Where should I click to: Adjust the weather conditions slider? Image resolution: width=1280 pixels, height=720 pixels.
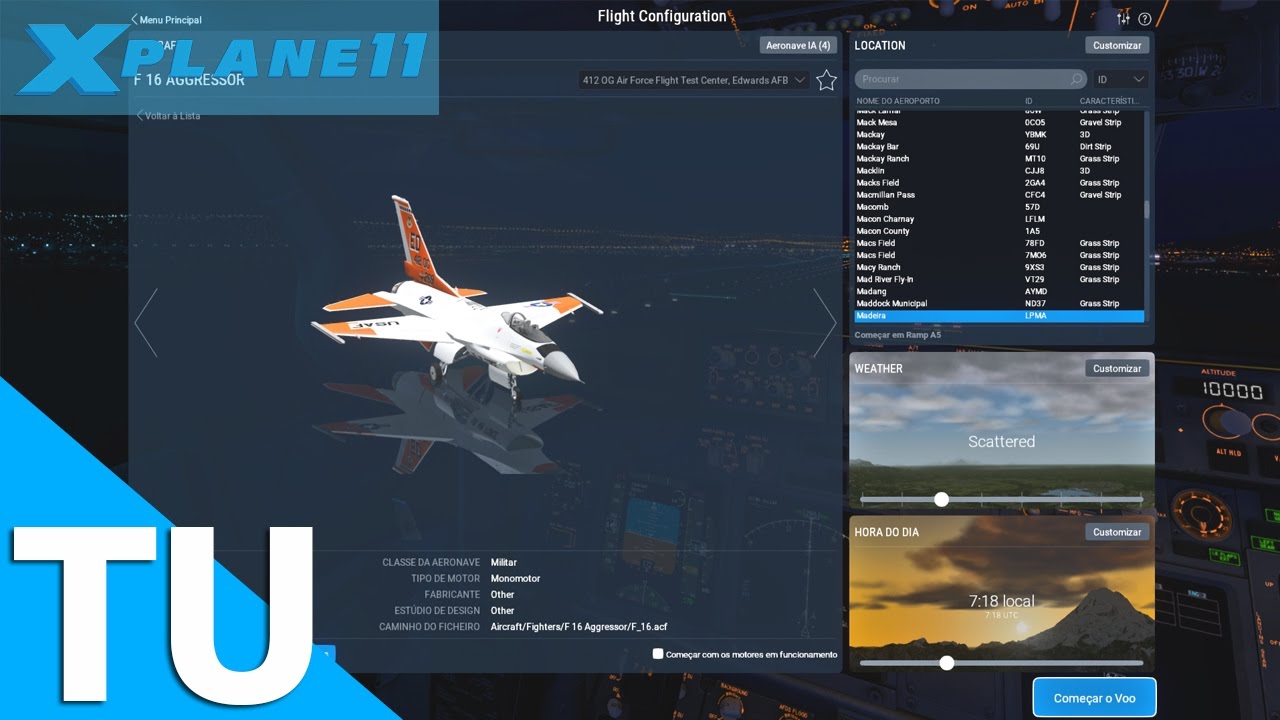click(941, 499)
